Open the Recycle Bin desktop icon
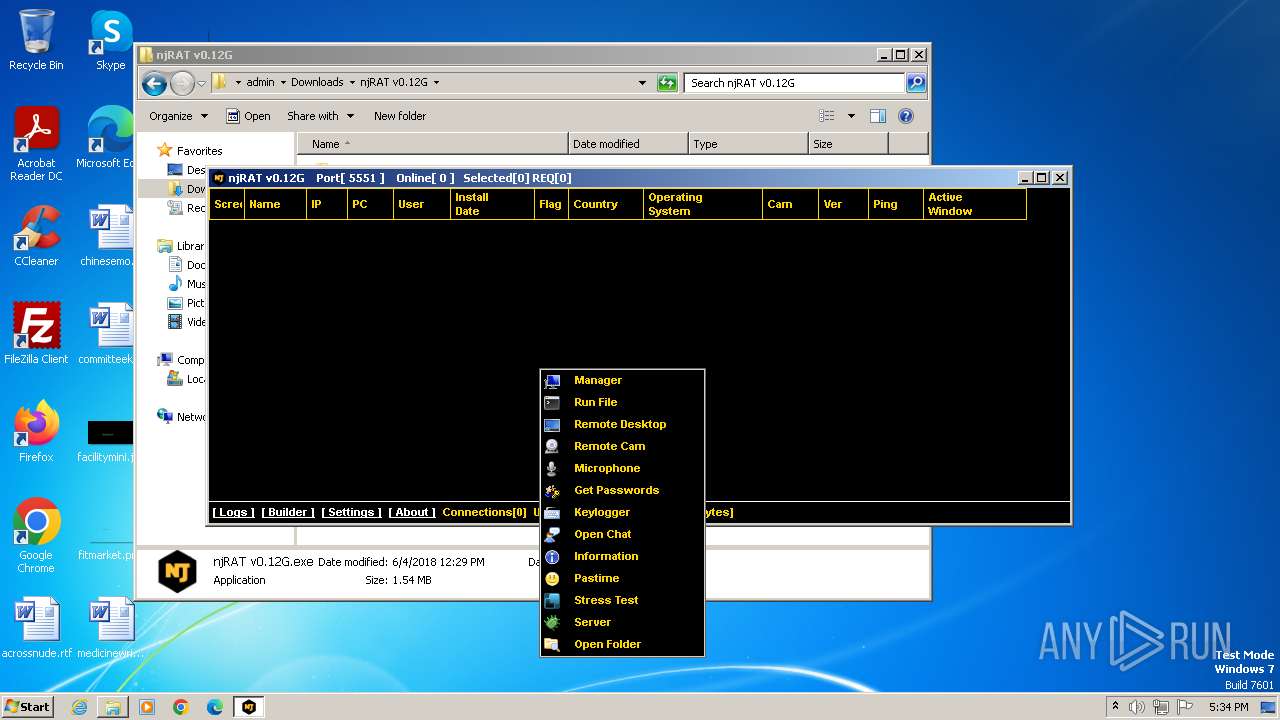Image resolution: width=1280 pixels, height=720 pixels. pyautogui.click(x=36, y=40)
